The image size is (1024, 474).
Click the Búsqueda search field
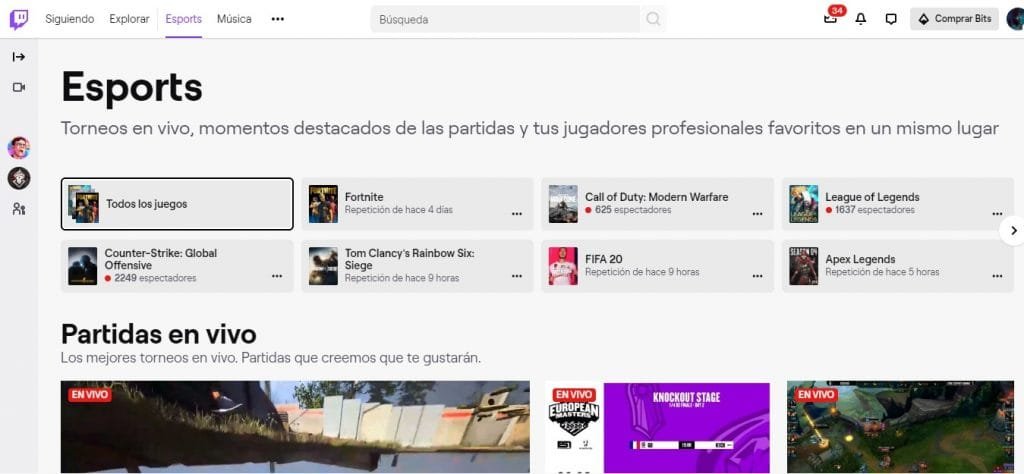coord(505,20)
